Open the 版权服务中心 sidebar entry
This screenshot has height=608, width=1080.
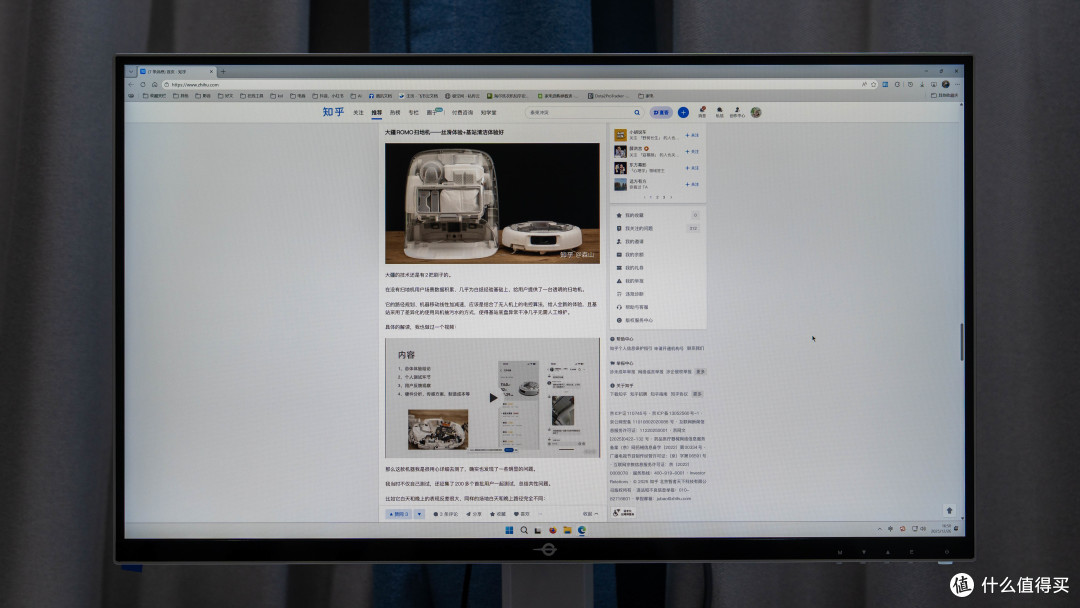click(657, 320)
